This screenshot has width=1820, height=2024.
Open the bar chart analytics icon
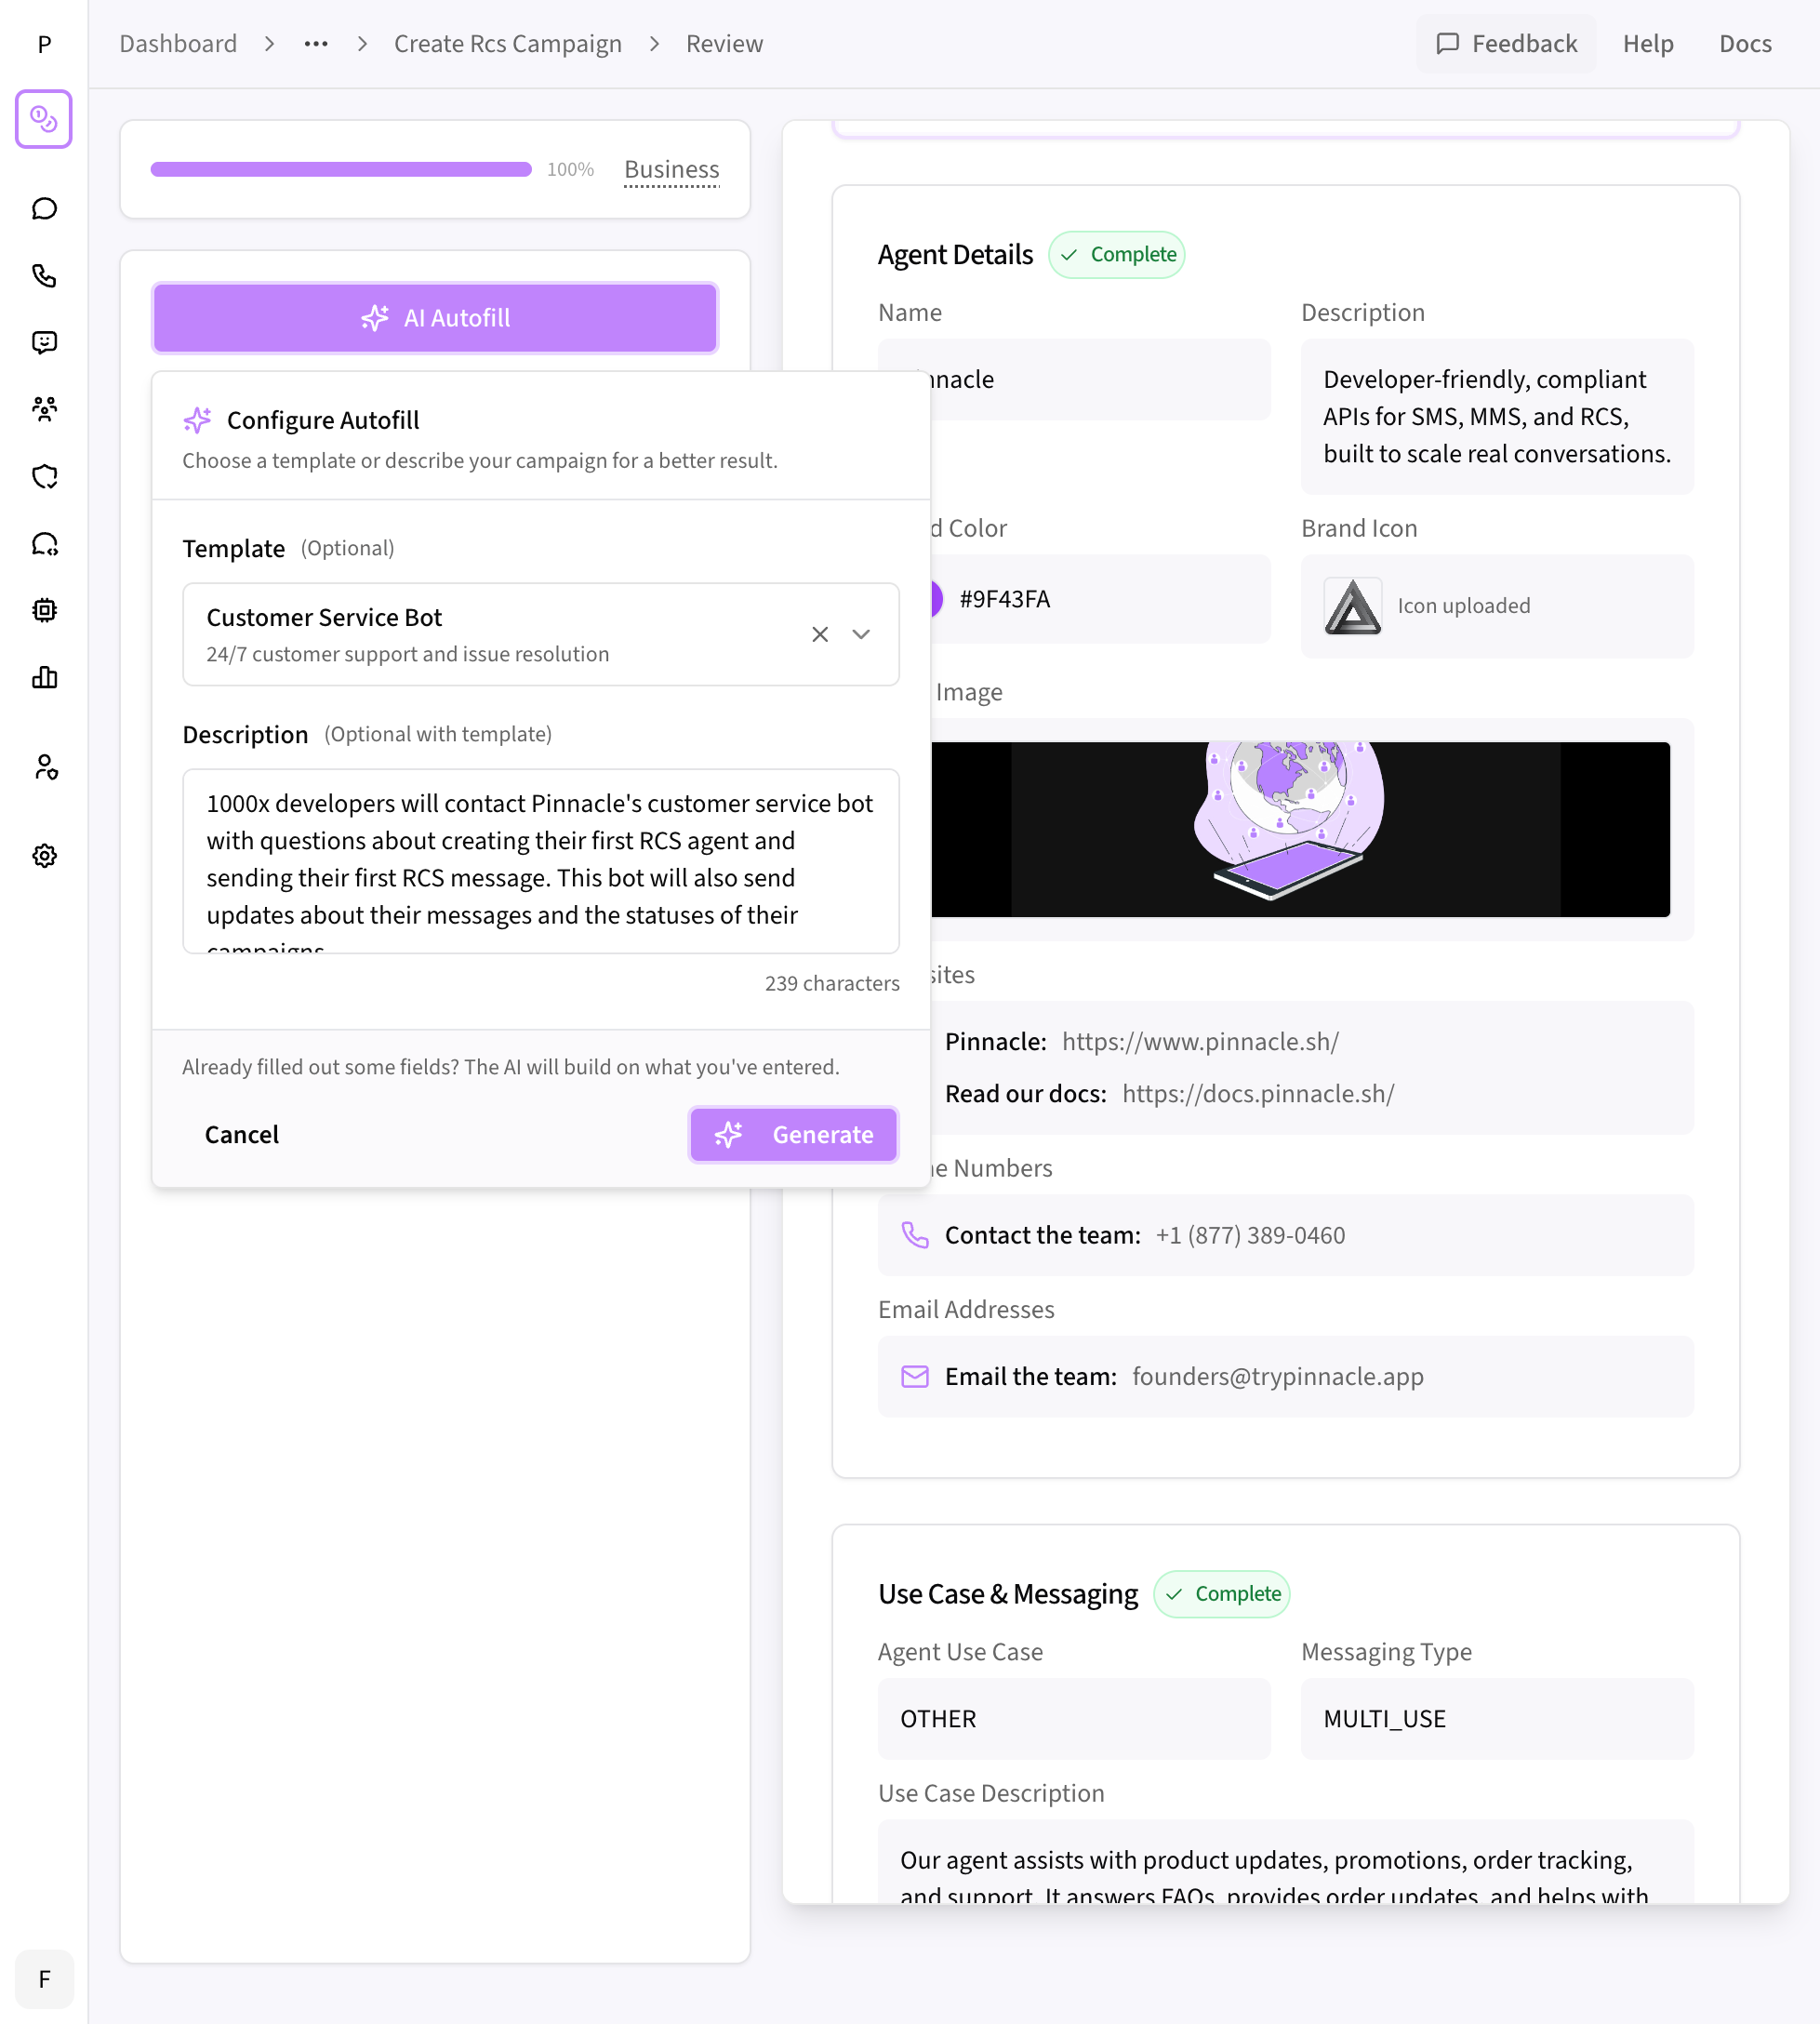(x=44, y=677)
